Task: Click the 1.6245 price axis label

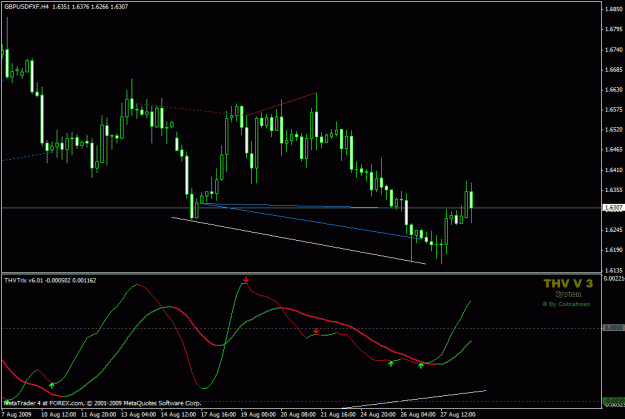Action: click(613, 230)
